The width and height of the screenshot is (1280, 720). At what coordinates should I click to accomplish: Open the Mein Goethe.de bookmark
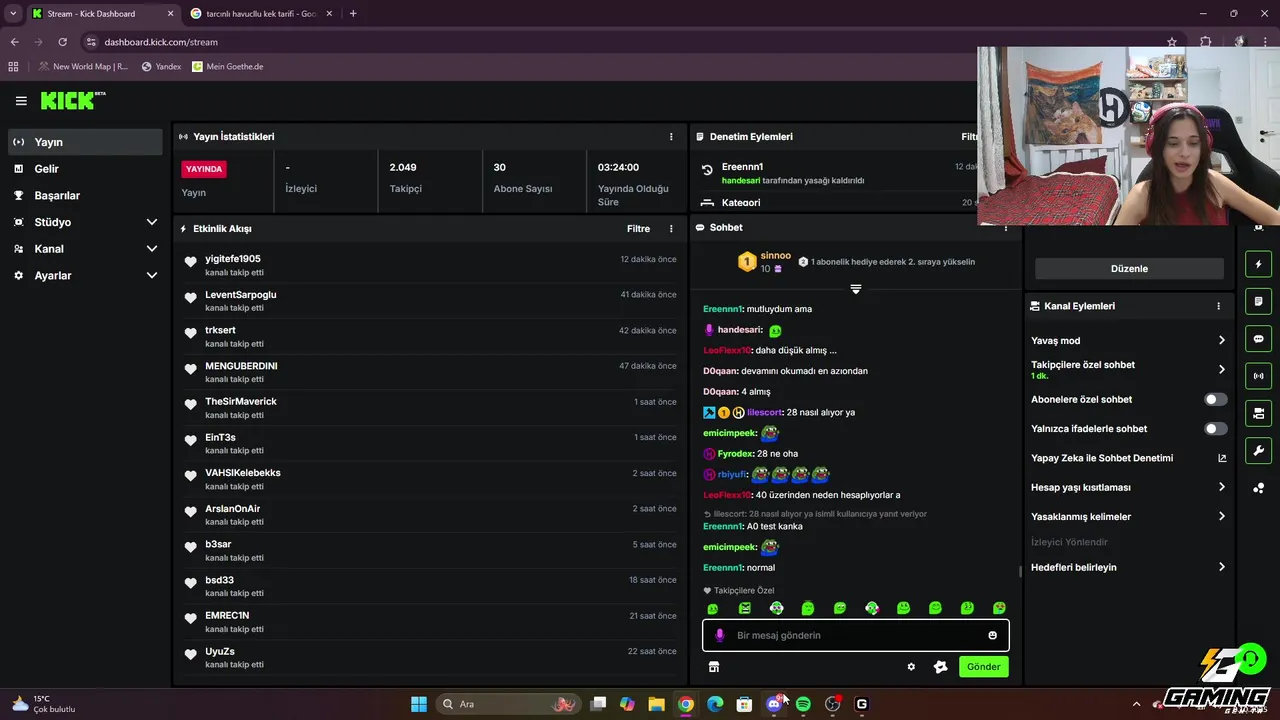point(228,67)
